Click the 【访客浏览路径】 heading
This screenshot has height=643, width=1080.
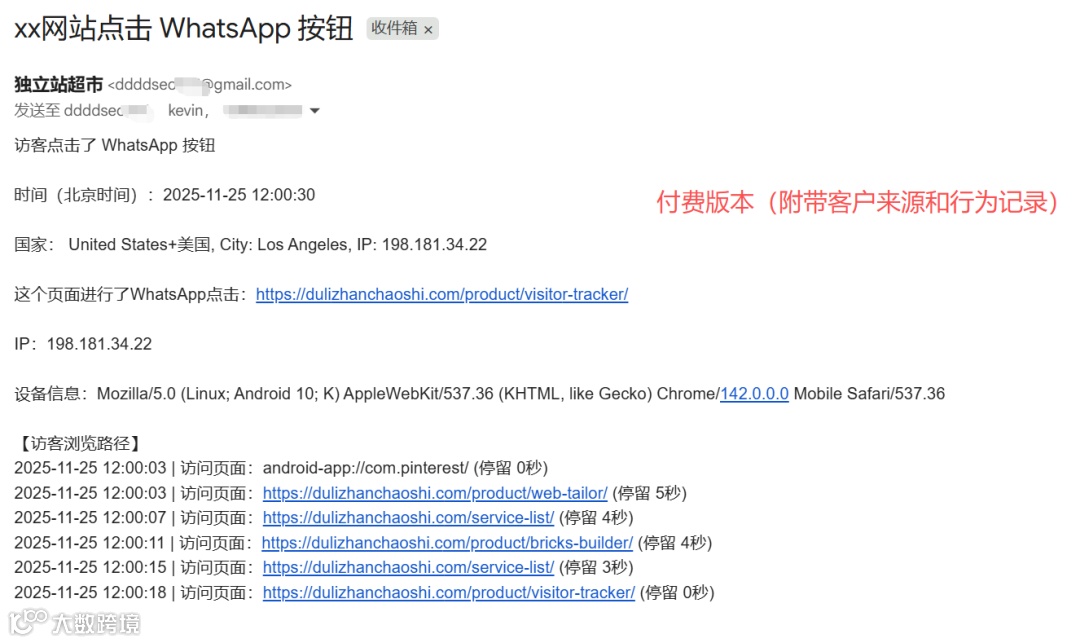pyautogui.click(x=79, y=443)
